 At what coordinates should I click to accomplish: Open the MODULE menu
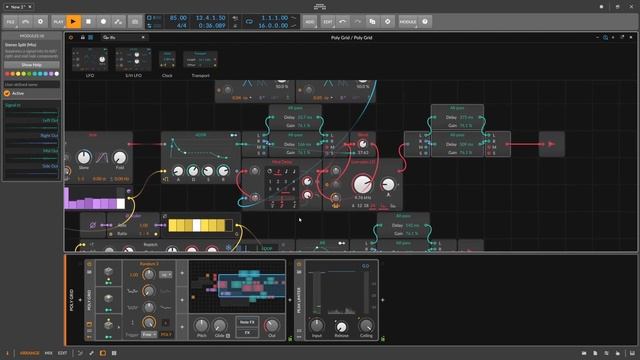408,22
